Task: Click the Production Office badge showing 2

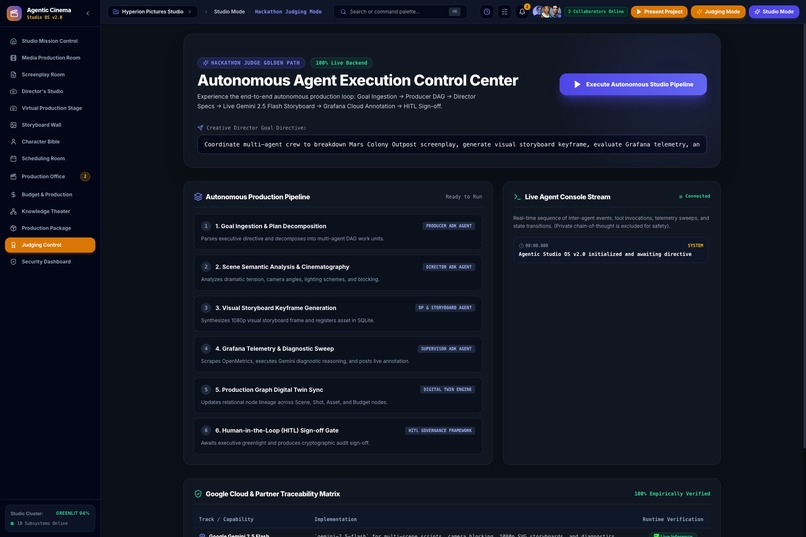Action: point(85,176)
